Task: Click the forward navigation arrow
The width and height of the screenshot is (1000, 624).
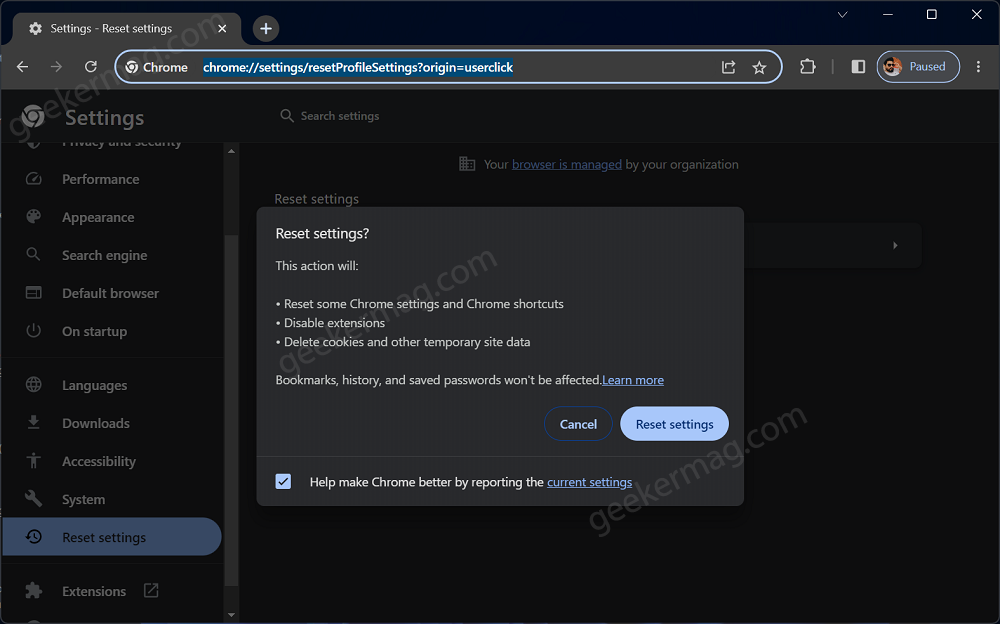Action: pos(56,67)
